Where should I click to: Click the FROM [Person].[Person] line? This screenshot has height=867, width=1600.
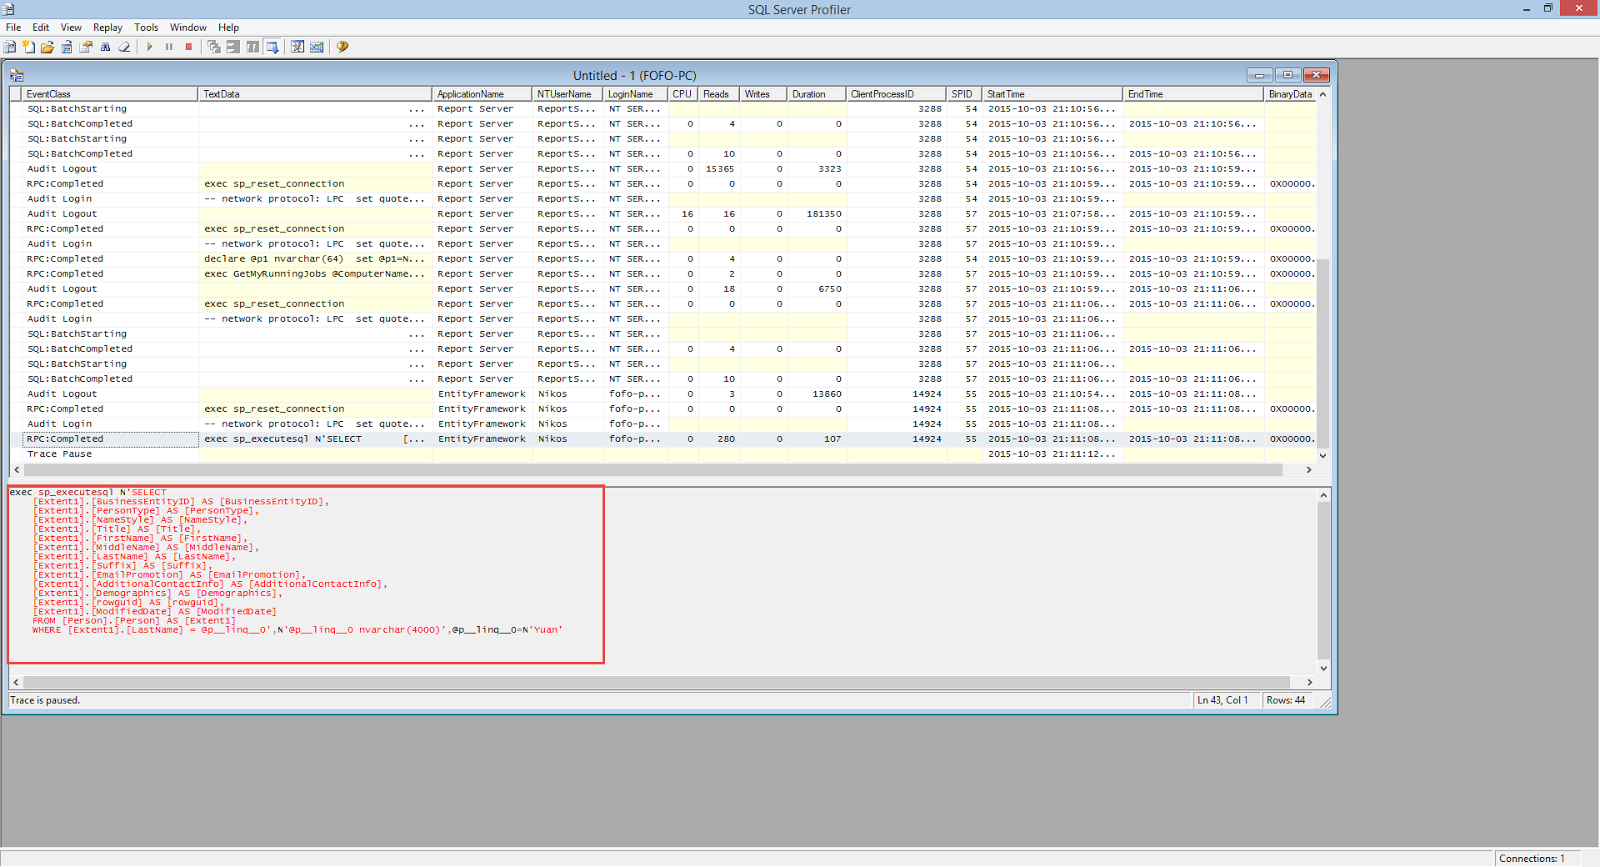tap(134, 621)
